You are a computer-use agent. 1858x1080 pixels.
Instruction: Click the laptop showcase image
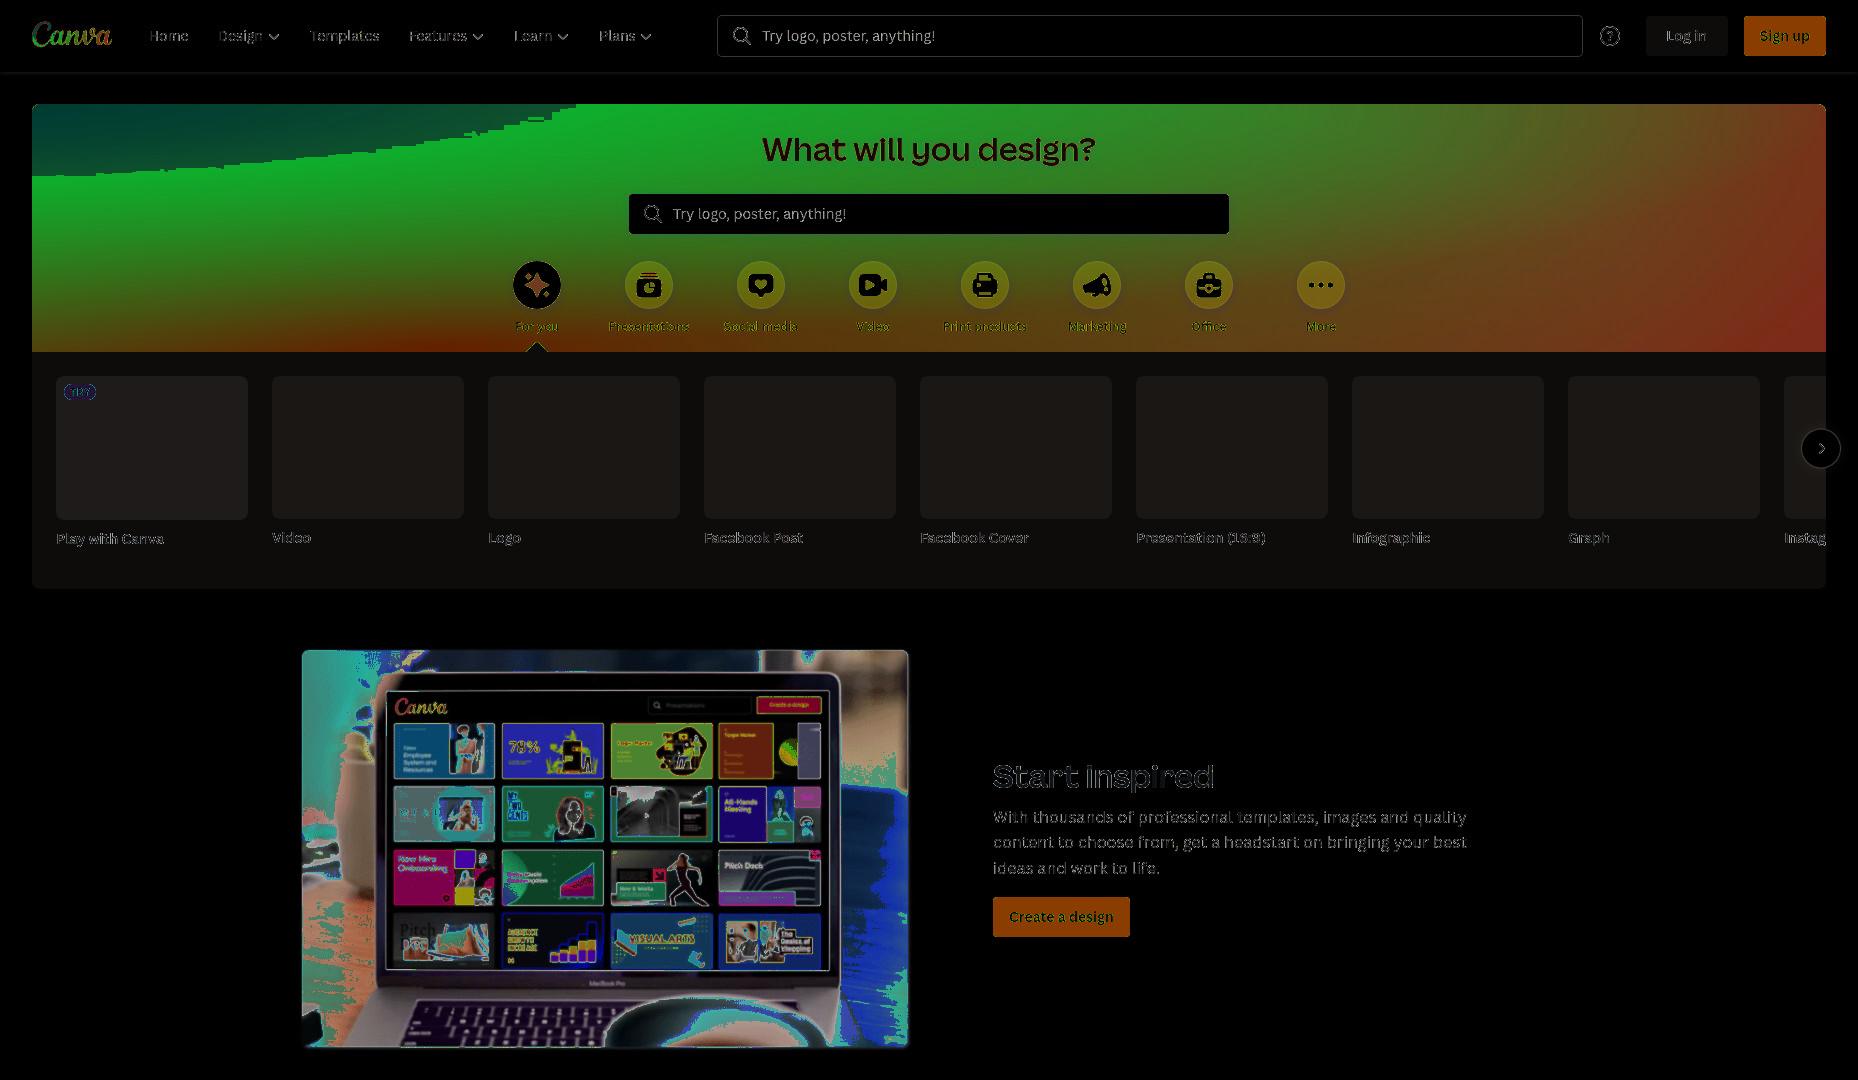pos(605,849)
